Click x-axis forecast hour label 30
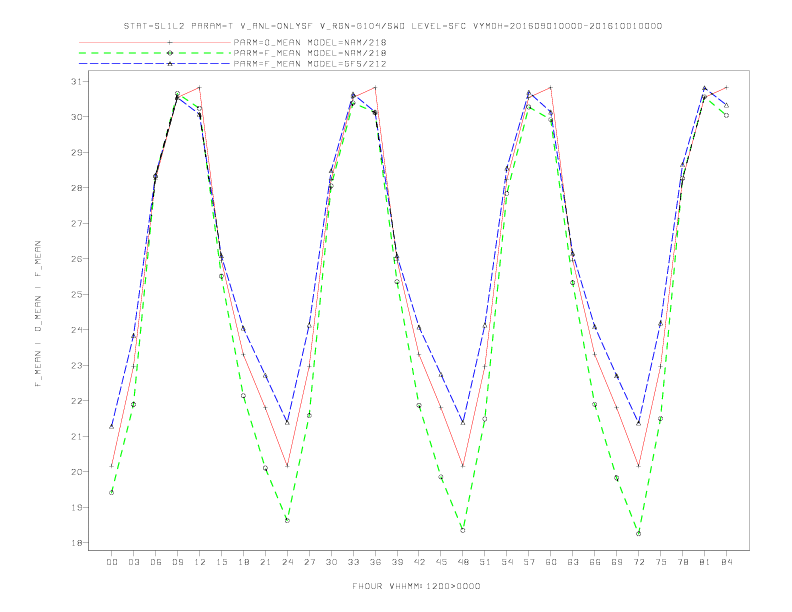The width and height of the screenshot is (792, 612). (x=331, y=562)
